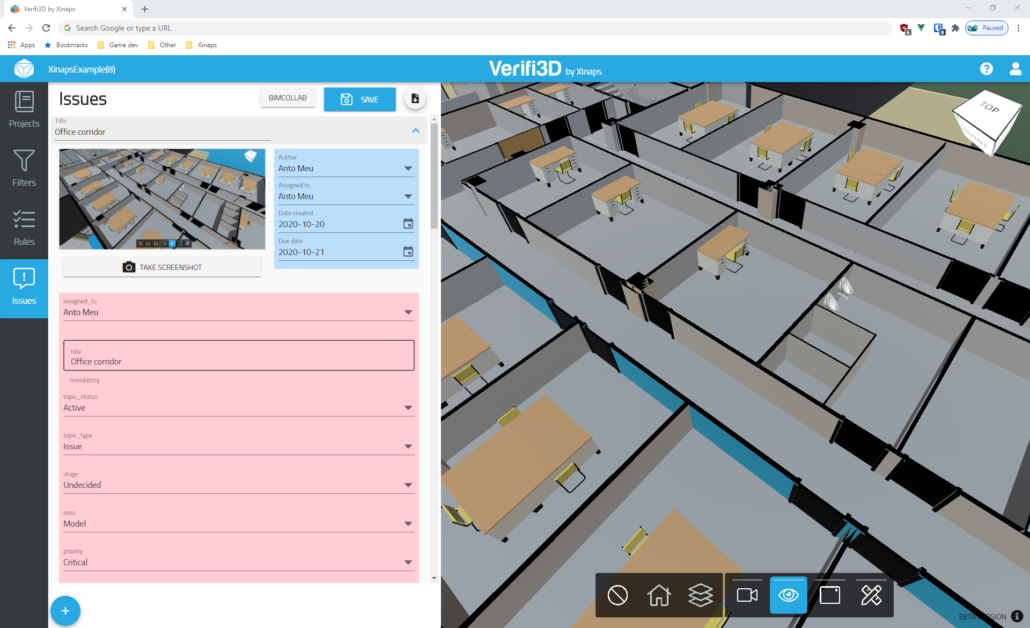Open the topic_status Active dropdown
Viewport: 1030px width, 628px height.
[238, 404]
